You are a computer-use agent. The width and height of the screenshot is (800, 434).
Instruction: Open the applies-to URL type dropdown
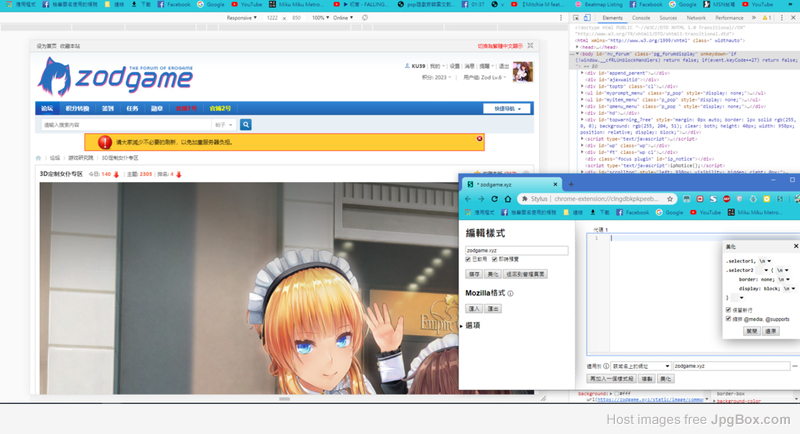[640, 366]
